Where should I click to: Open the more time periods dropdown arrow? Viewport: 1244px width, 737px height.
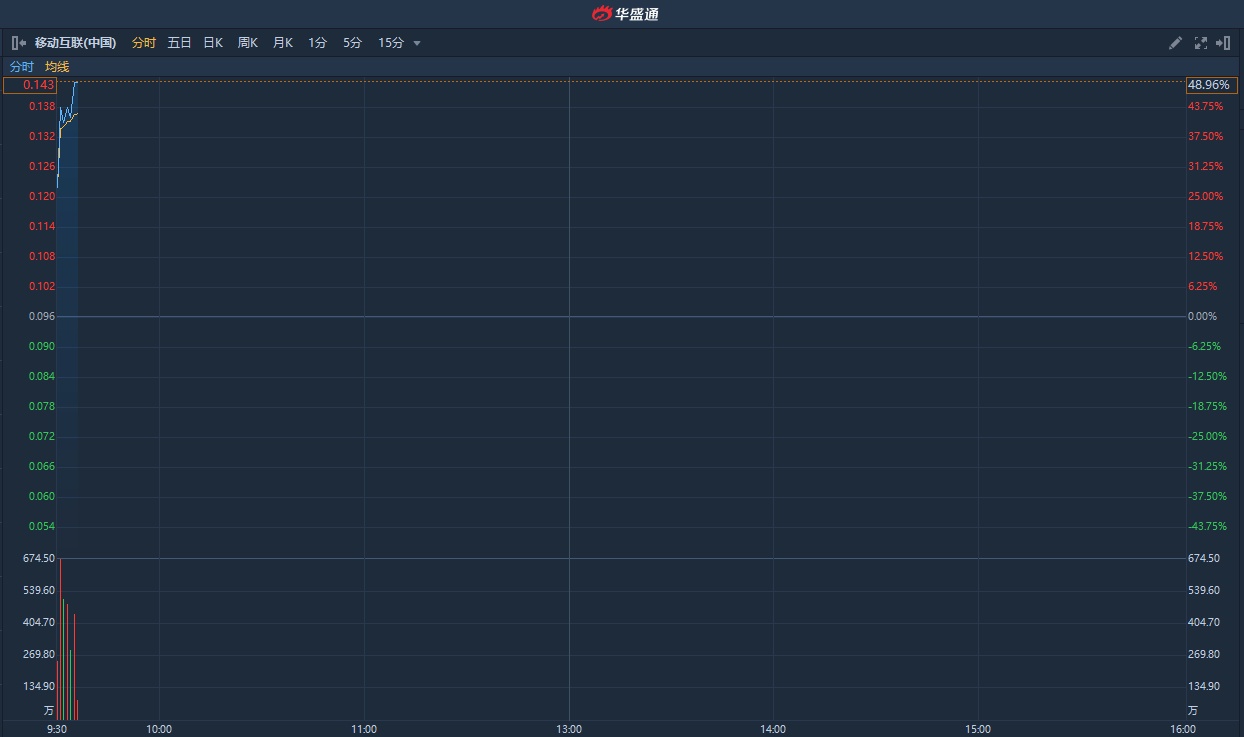[417, 43]
